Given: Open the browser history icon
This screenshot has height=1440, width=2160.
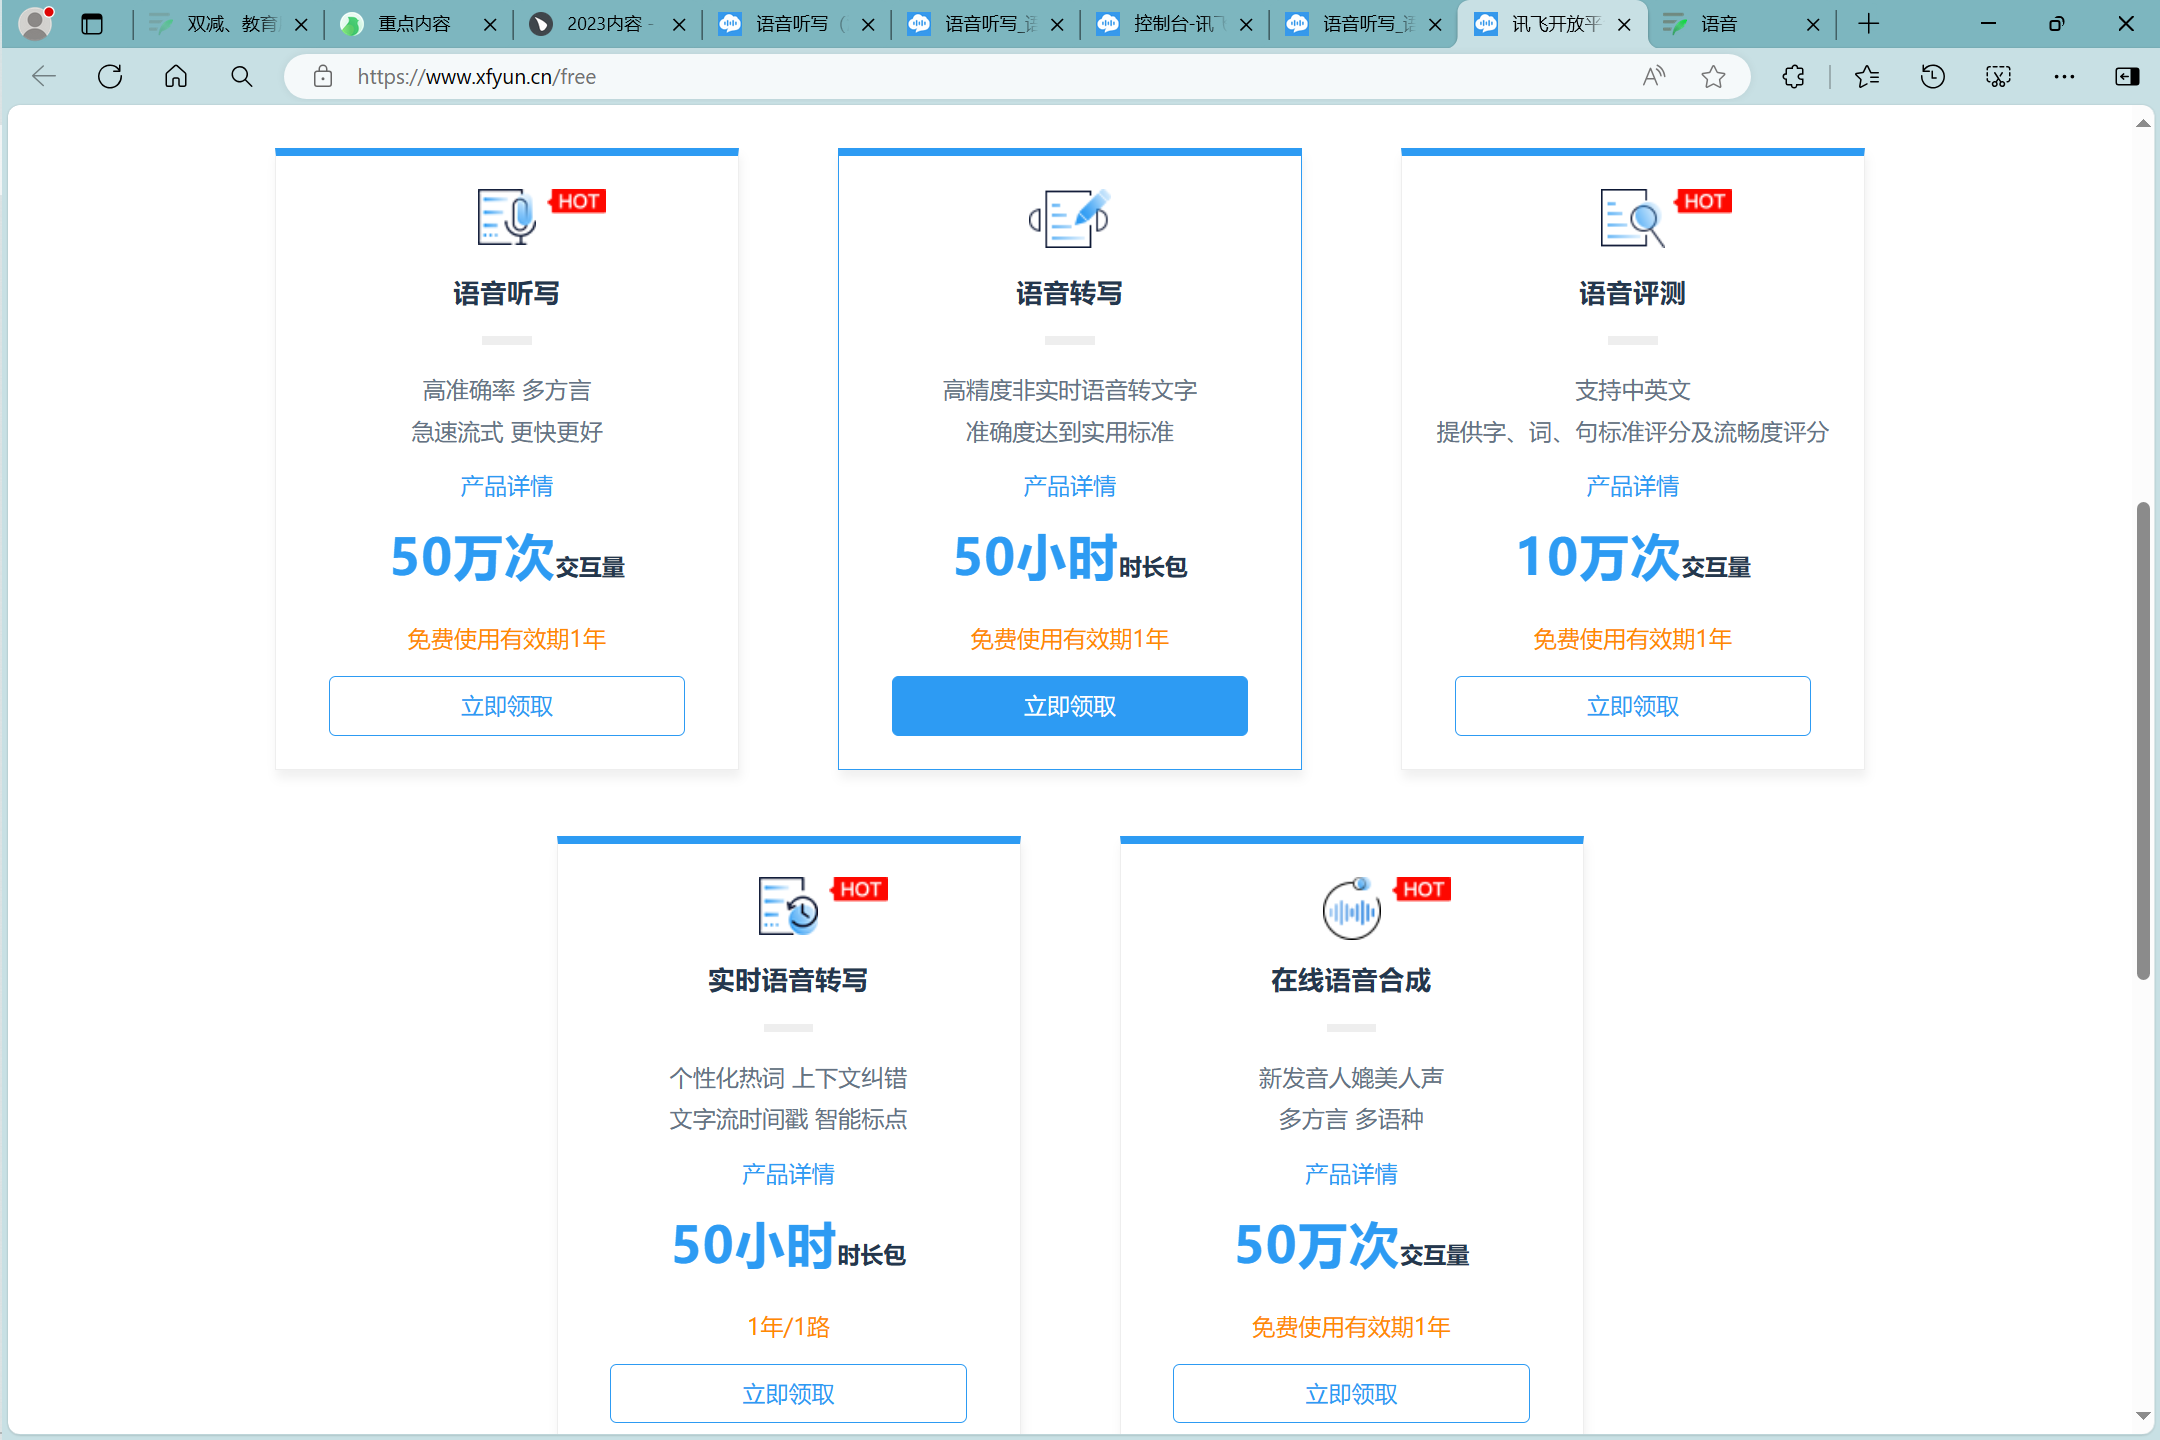Looking at the screenshot, I should click(x=1932, y=76).
